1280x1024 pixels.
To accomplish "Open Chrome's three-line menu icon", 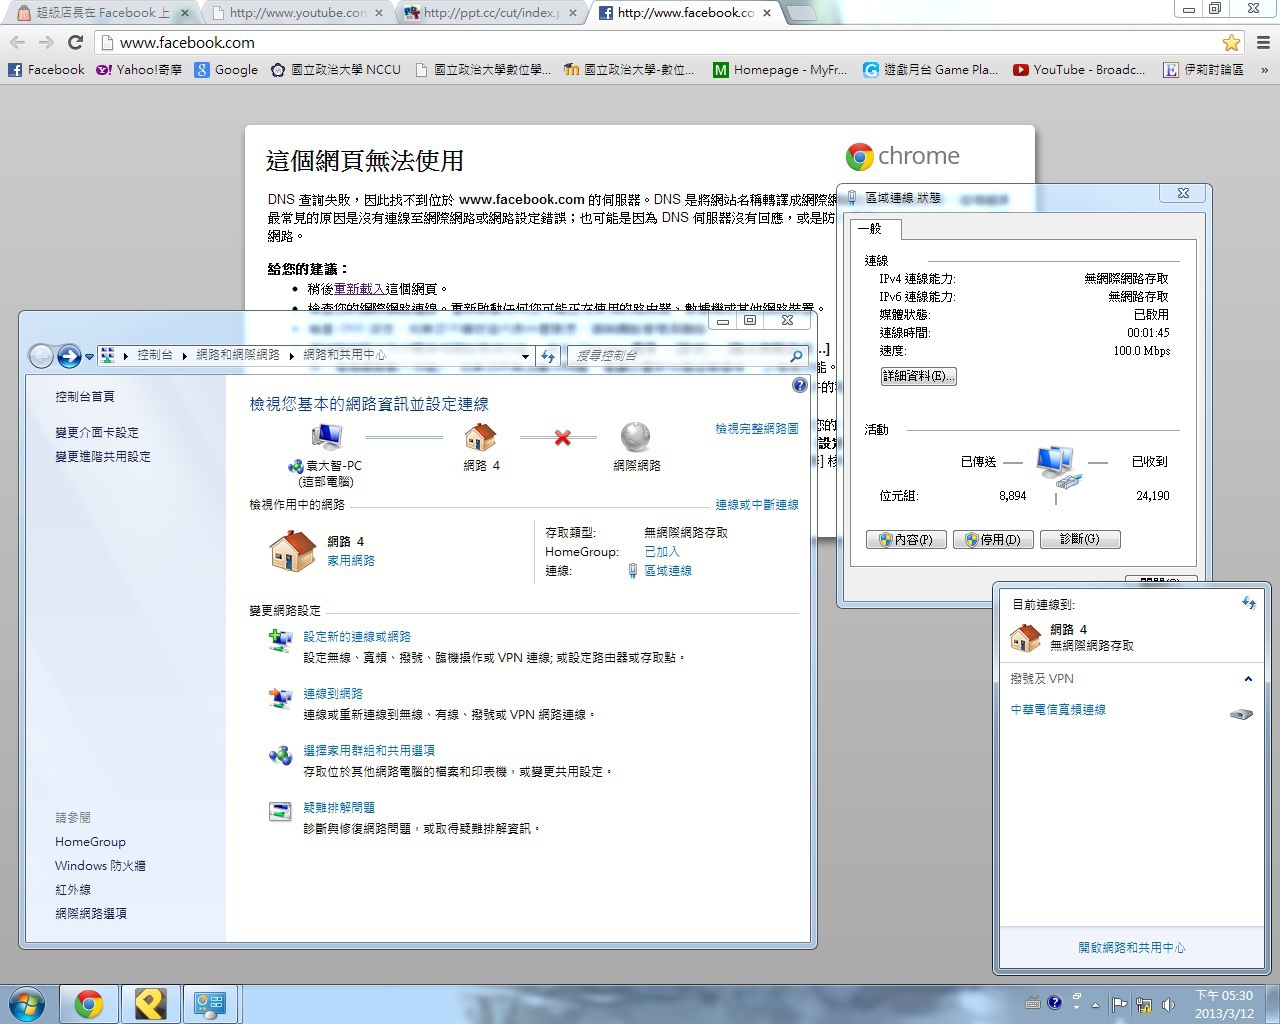I will pyautogui.click(x=1263, y=43).
